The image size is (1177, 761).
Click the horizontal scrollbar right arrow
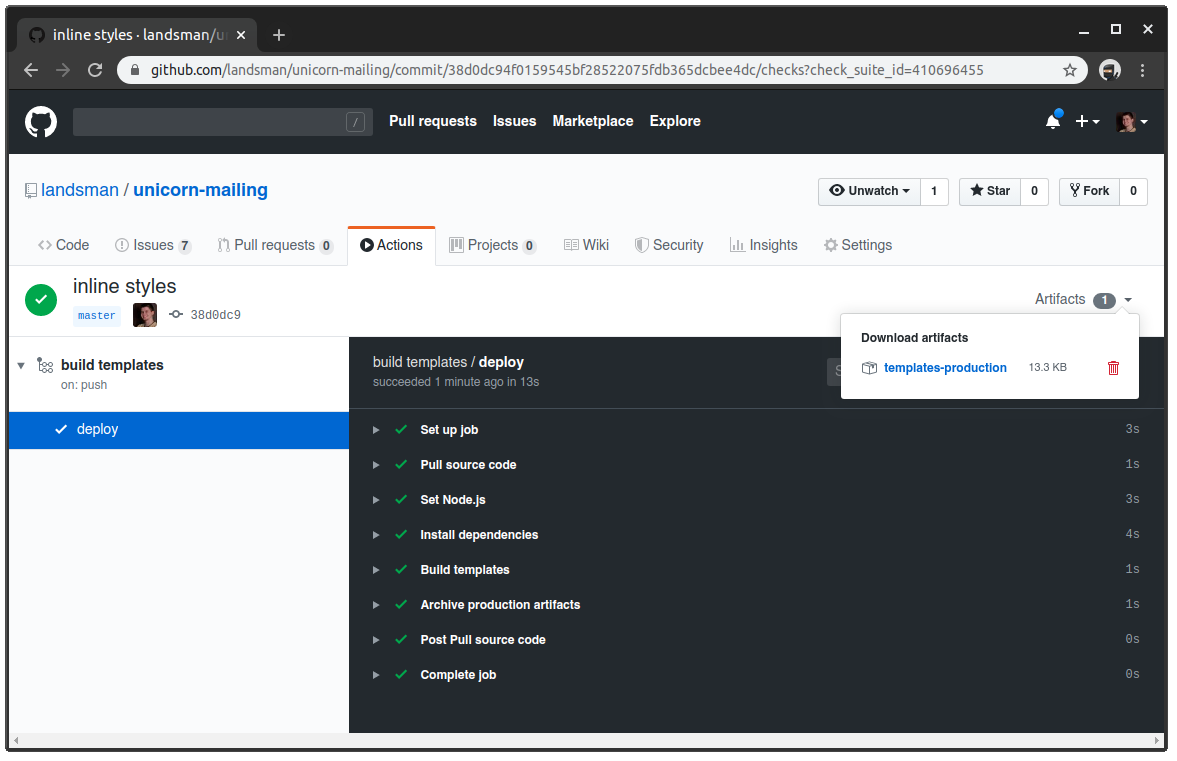click(x=1157, y=741)
